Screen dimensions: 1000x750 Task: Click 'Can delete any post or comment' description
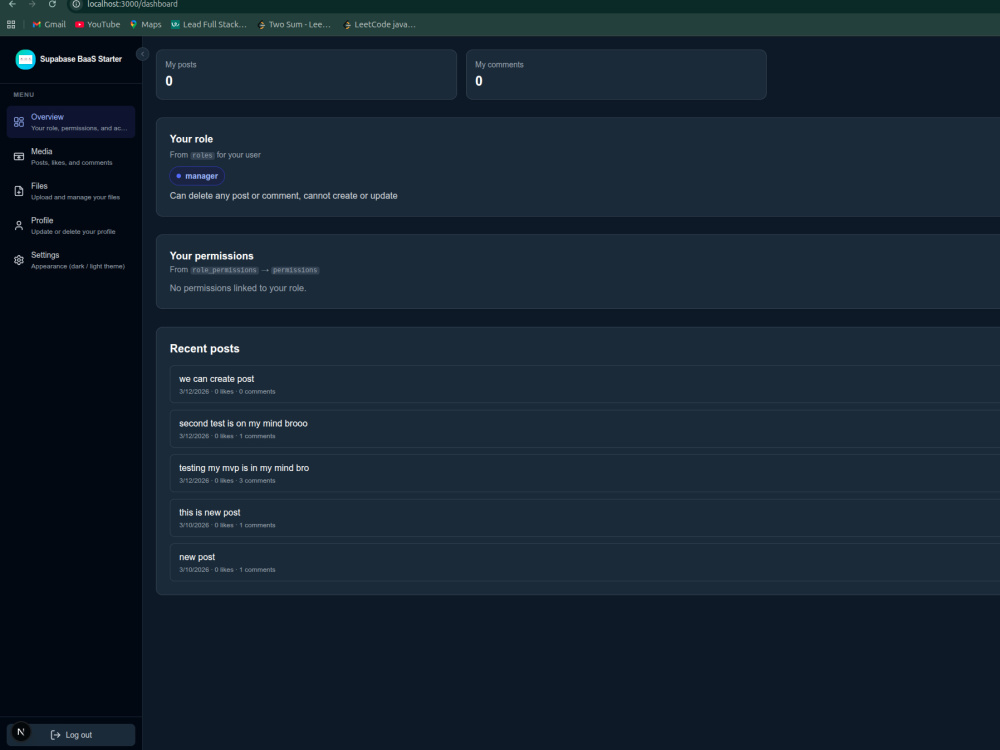pyautogui.click(x=283, y=196)
